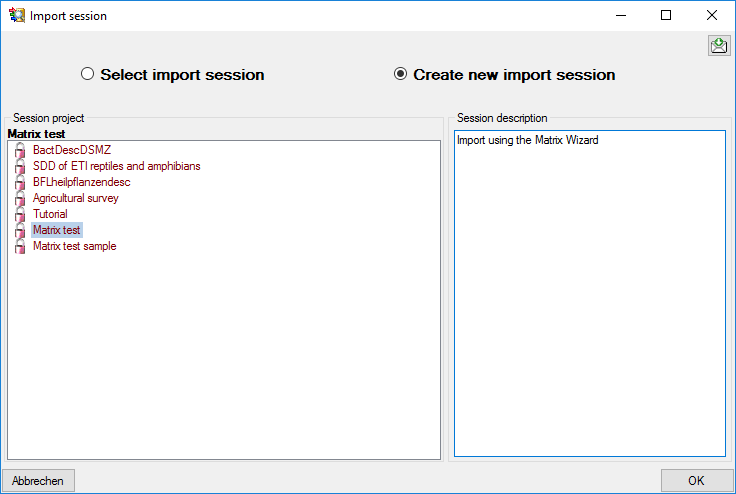This screenshot has height=494, width=736.
Task: Select the Agricultural survey project
Action: (76, 198)
